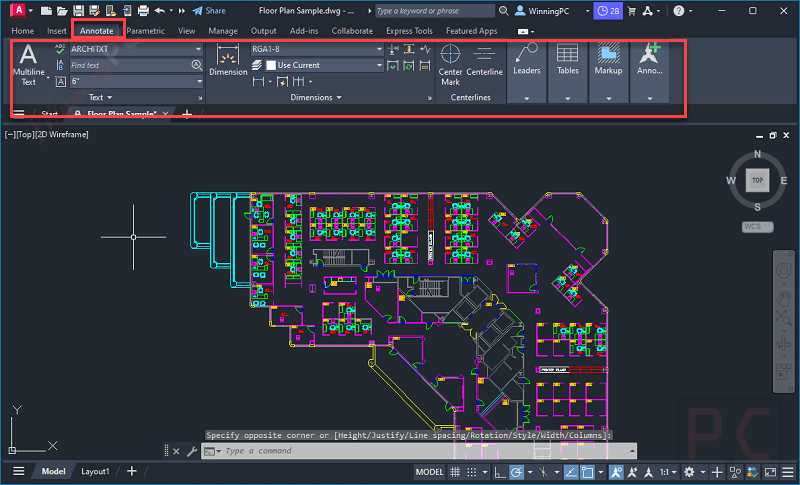Click the Pan hand icon in navigation bar
Image resolution: width=800 pixels, height=485 pixels.
pos(784,297)
